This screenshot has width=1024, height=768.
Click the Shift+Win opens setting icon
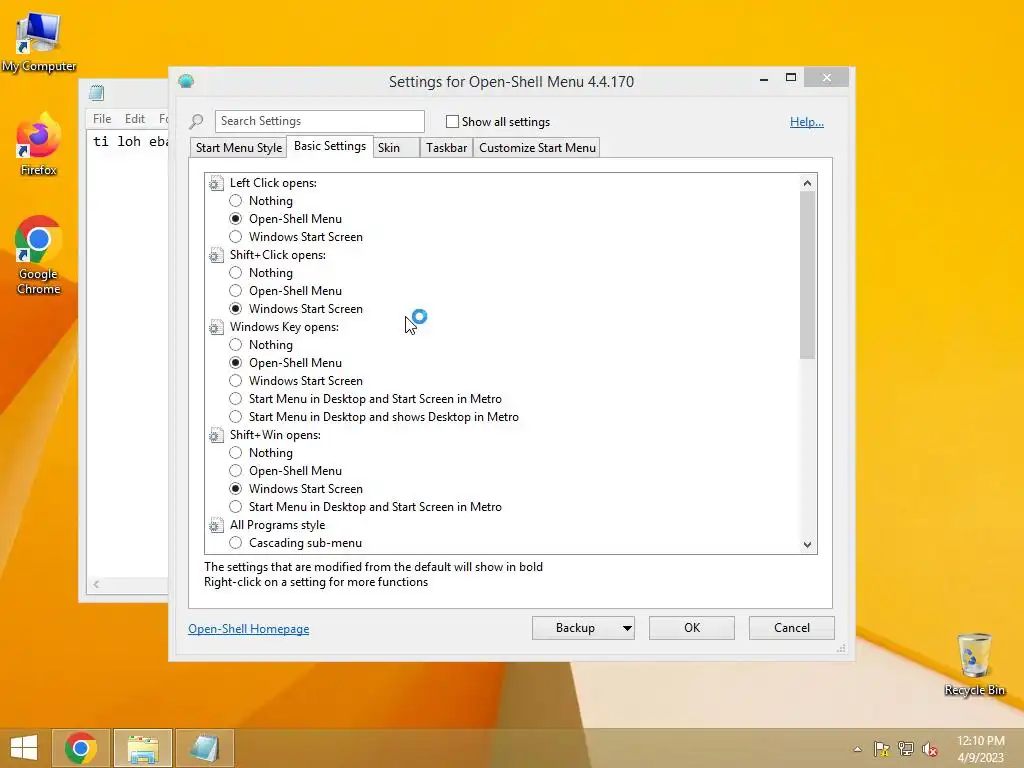tap(216, 436)
